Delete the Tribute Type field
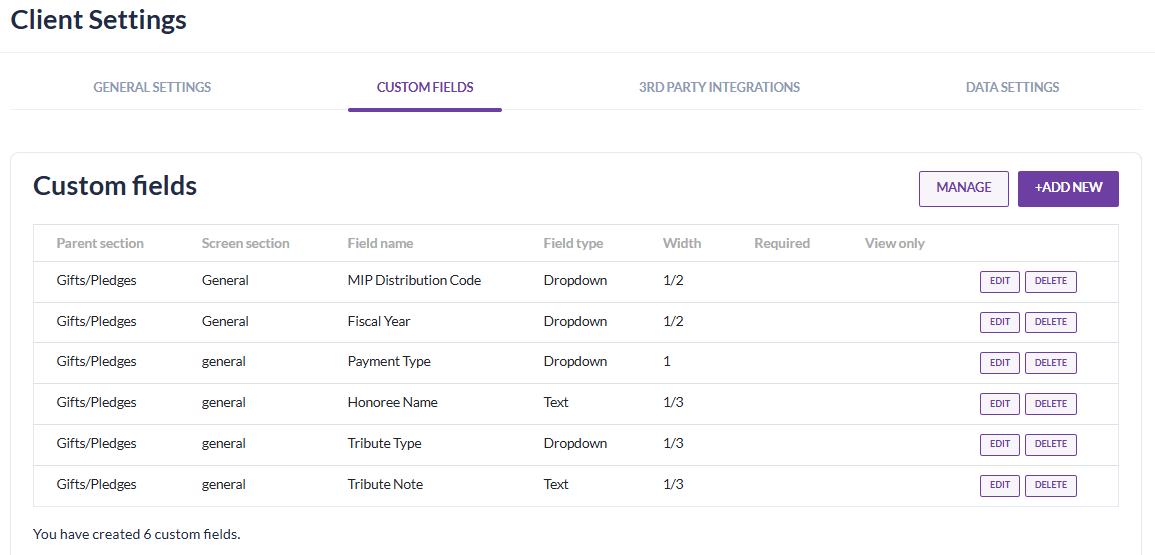This screenshot has height=555, width=1155. (1050, 444)
